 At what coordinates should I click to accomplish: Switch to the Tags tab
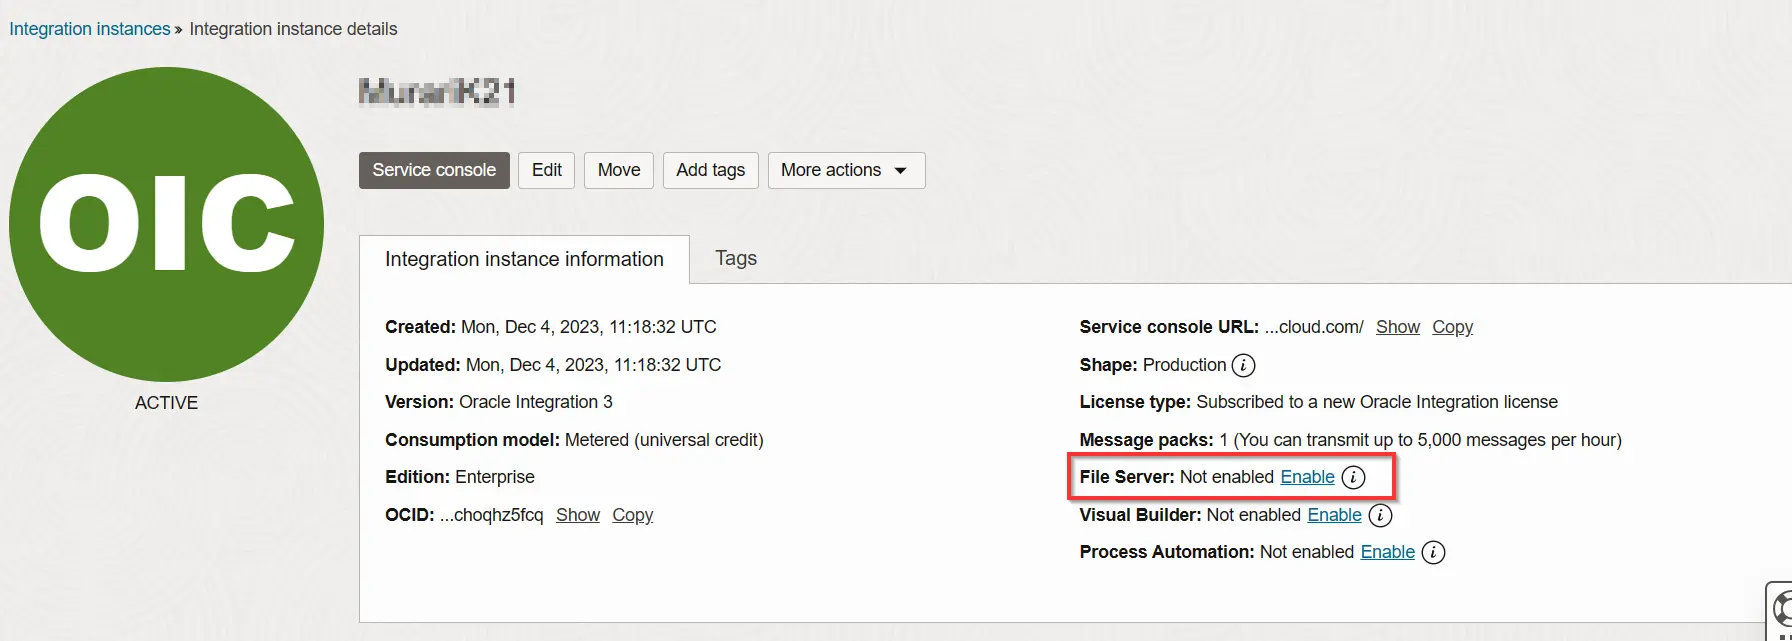coord(735,258)
